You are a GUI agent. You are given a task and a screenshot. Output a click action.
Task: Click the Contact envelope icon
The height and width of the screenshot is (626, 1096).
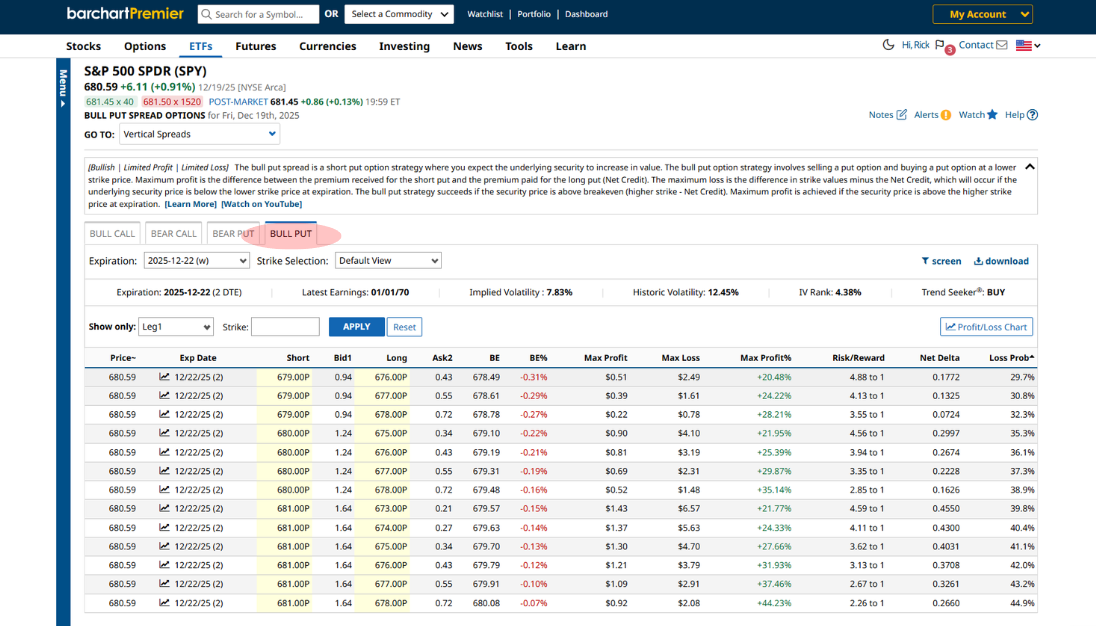1001,45
